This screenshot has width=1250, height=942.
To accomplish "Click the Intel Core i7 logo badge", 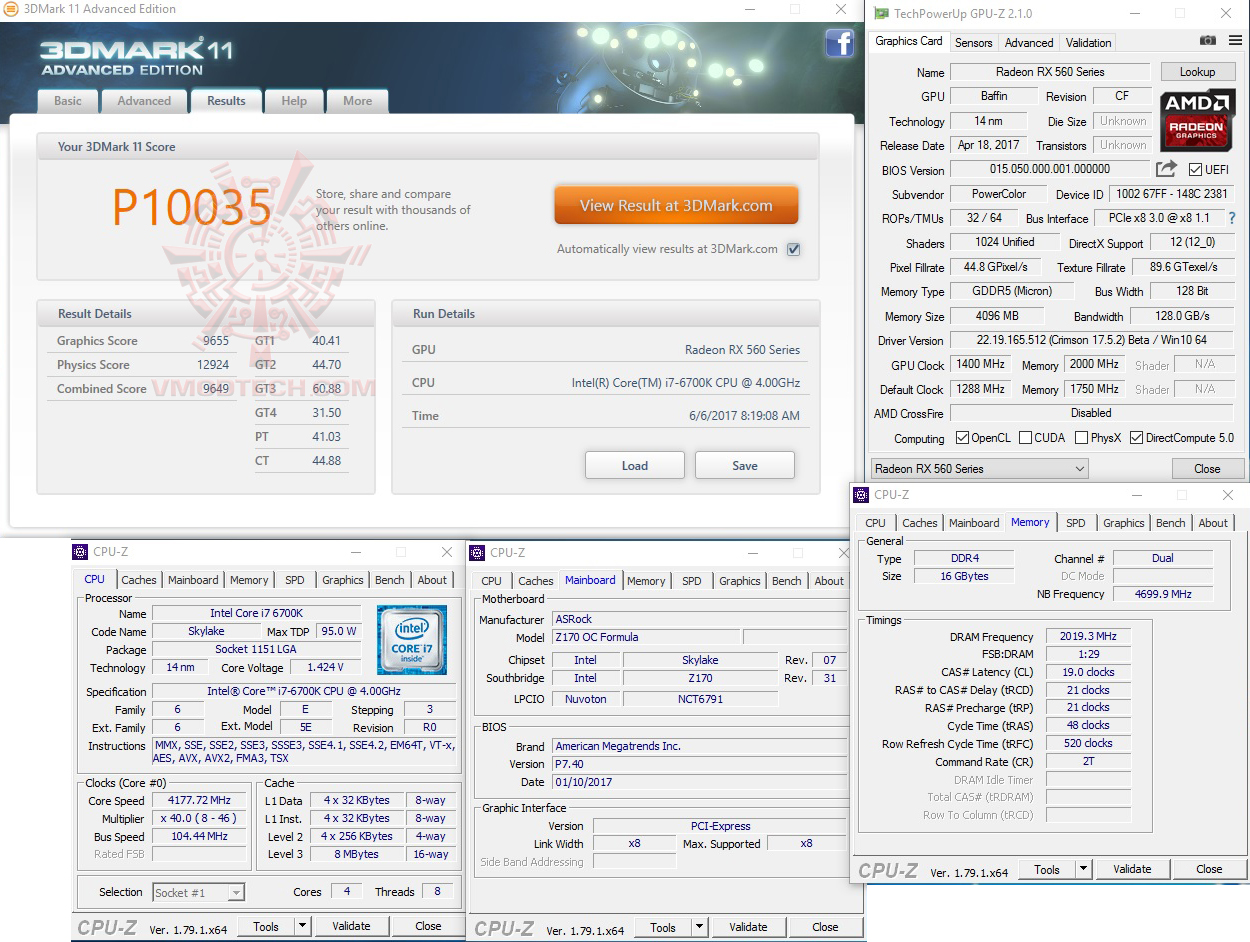I will 411,639.
